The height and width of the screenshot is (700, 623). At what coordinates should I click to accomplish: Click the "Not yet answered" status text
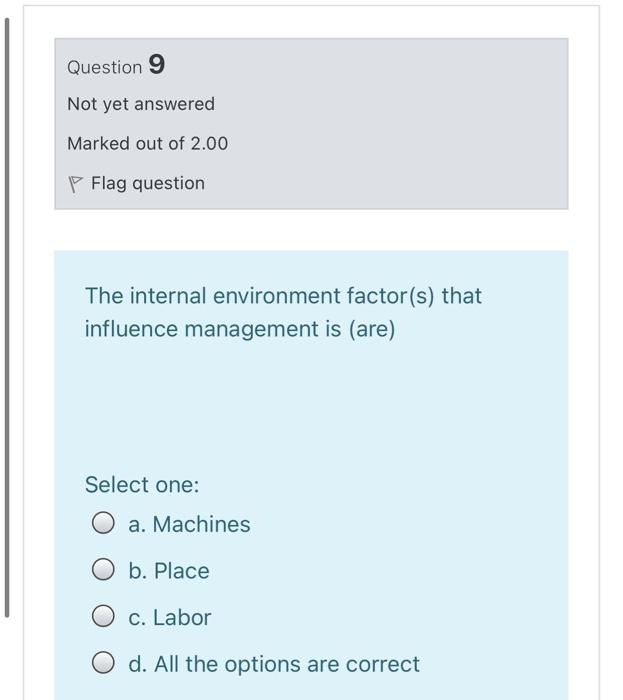click(141, 104)
